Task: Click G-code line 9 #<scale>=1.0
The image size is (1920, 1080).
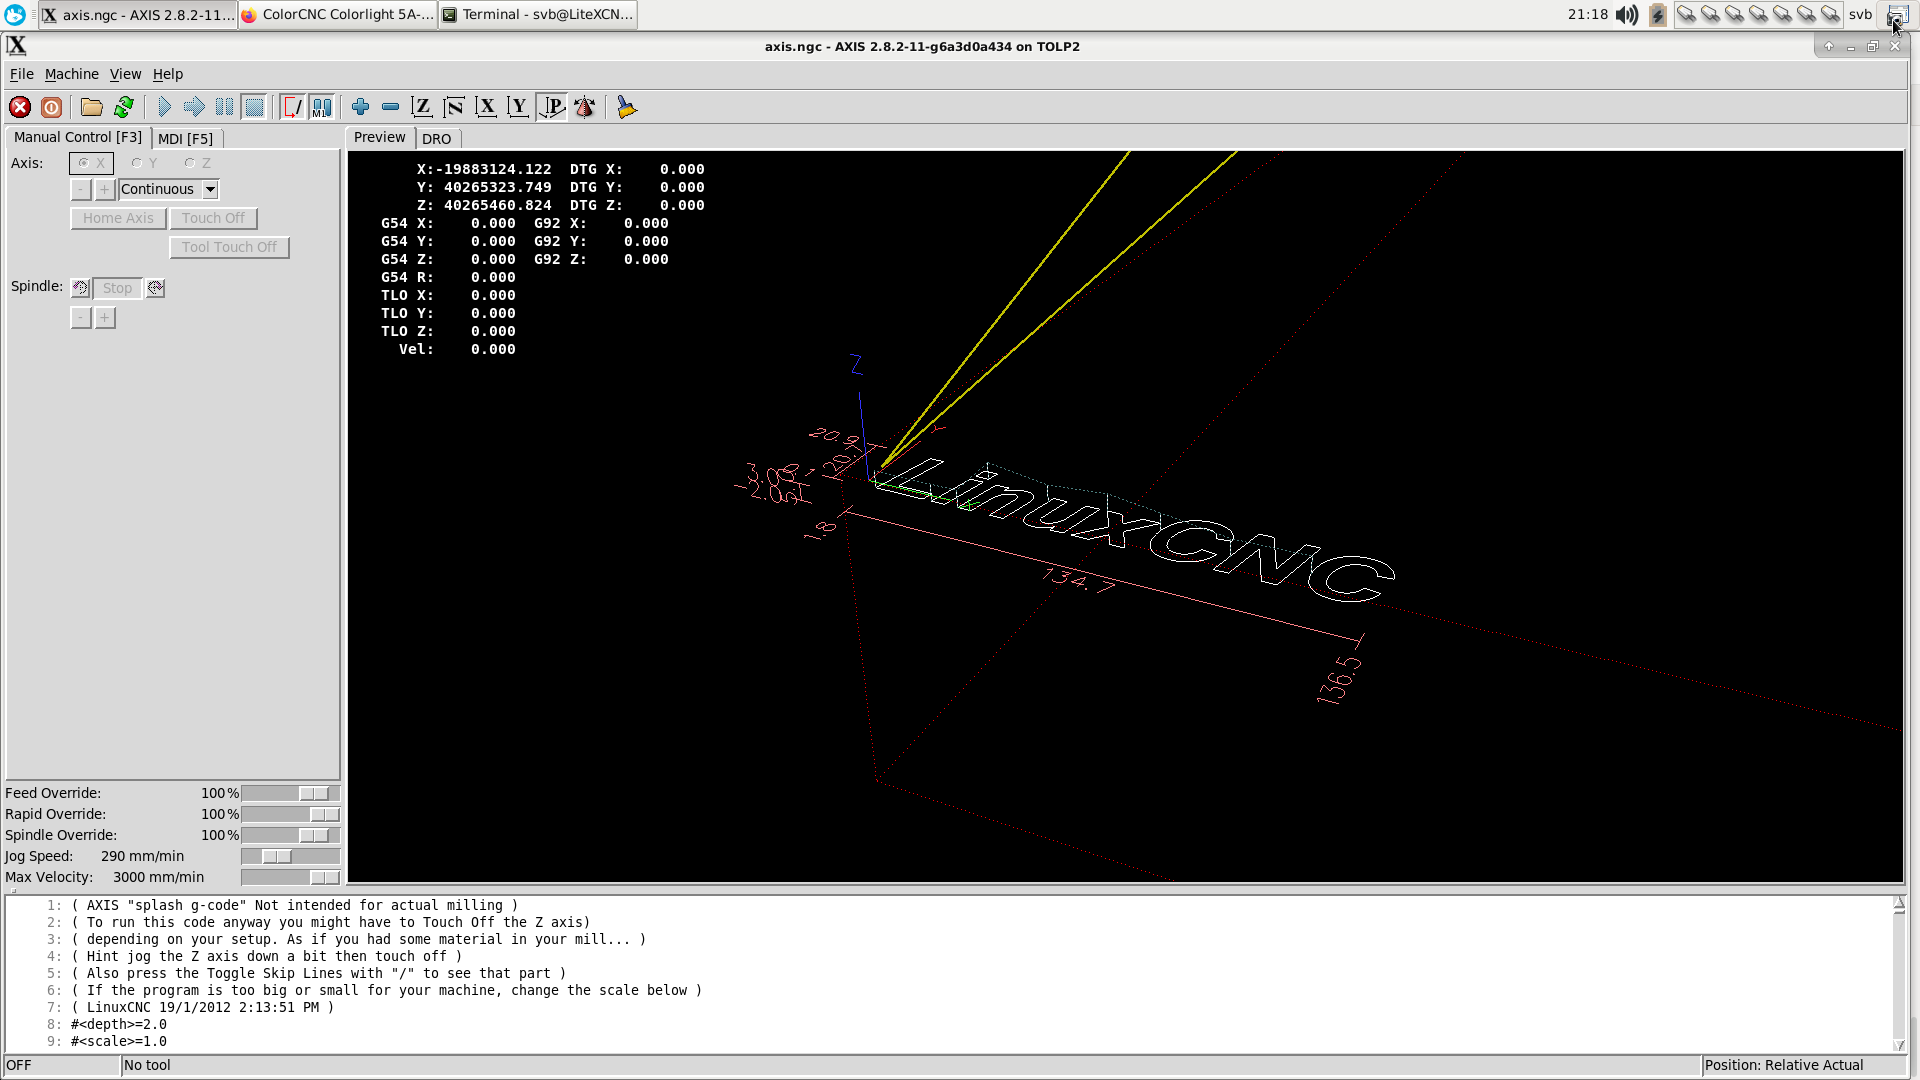Action: [119, 1041]
